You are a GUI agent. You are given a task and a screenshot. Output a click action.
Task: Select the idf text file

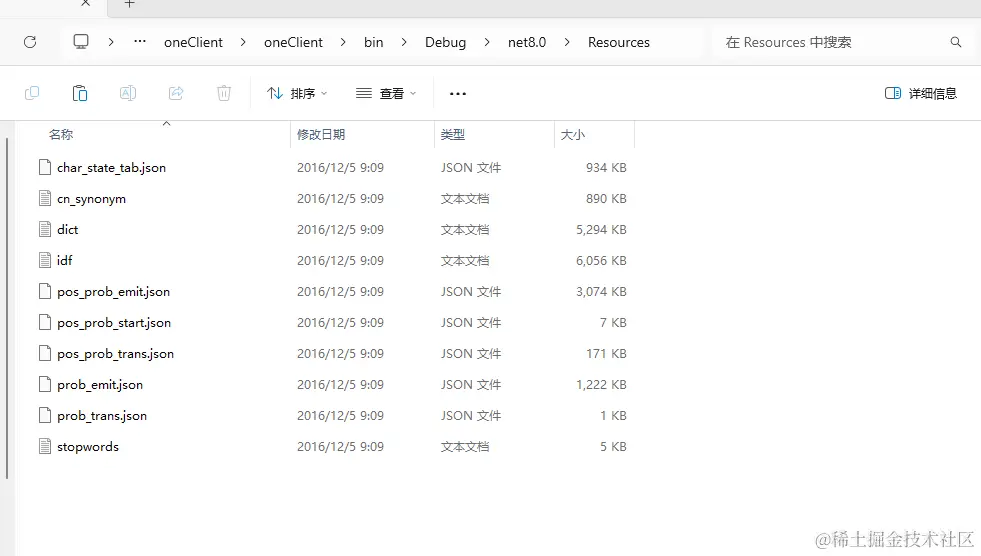point(64,260)
